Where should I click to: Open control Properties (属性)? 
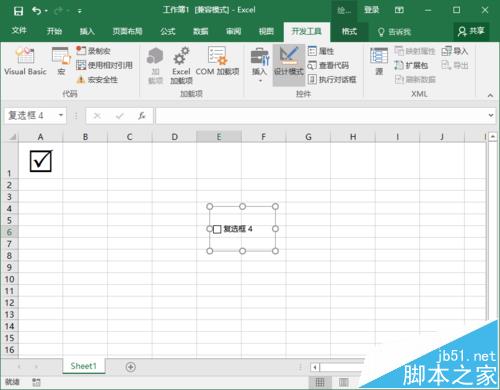tap(321, 51)
